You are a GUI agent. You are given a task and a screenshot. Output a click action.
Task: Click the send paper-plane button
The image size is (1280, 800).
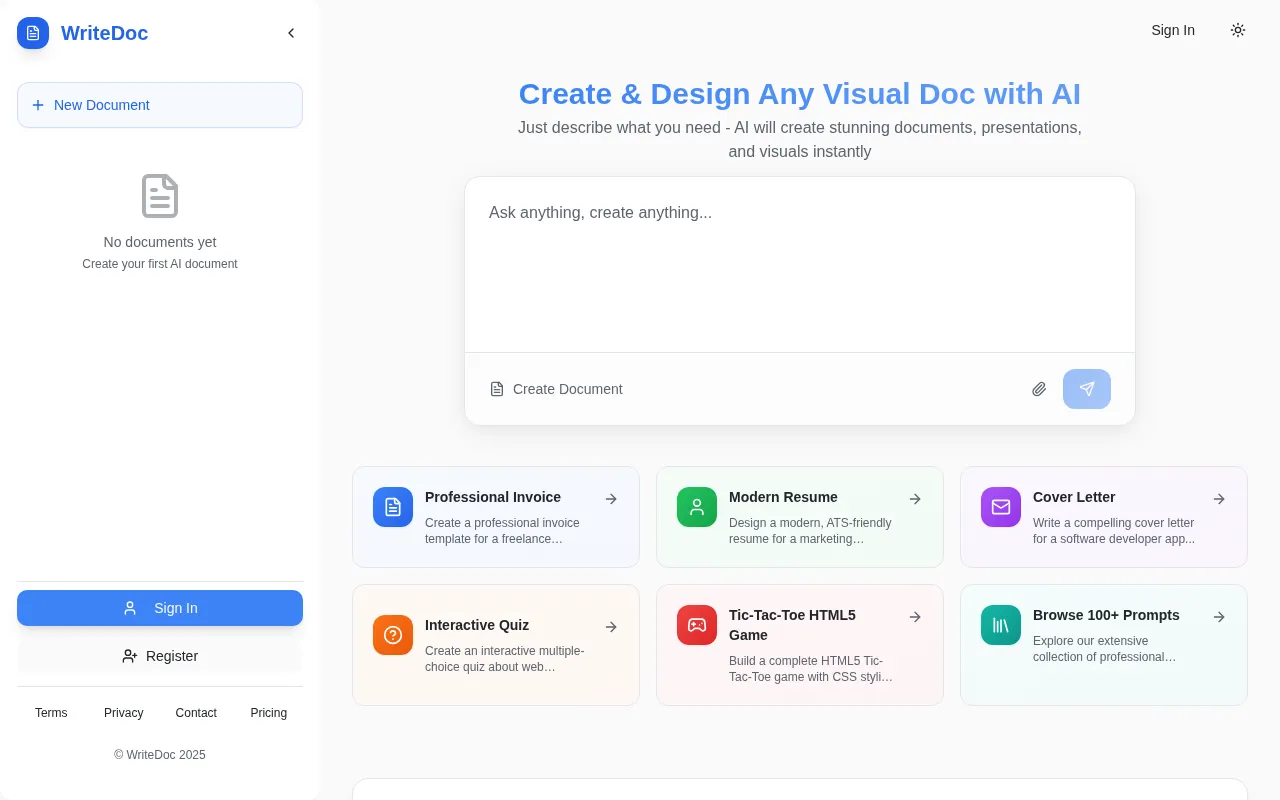(x=1087, y=389)
